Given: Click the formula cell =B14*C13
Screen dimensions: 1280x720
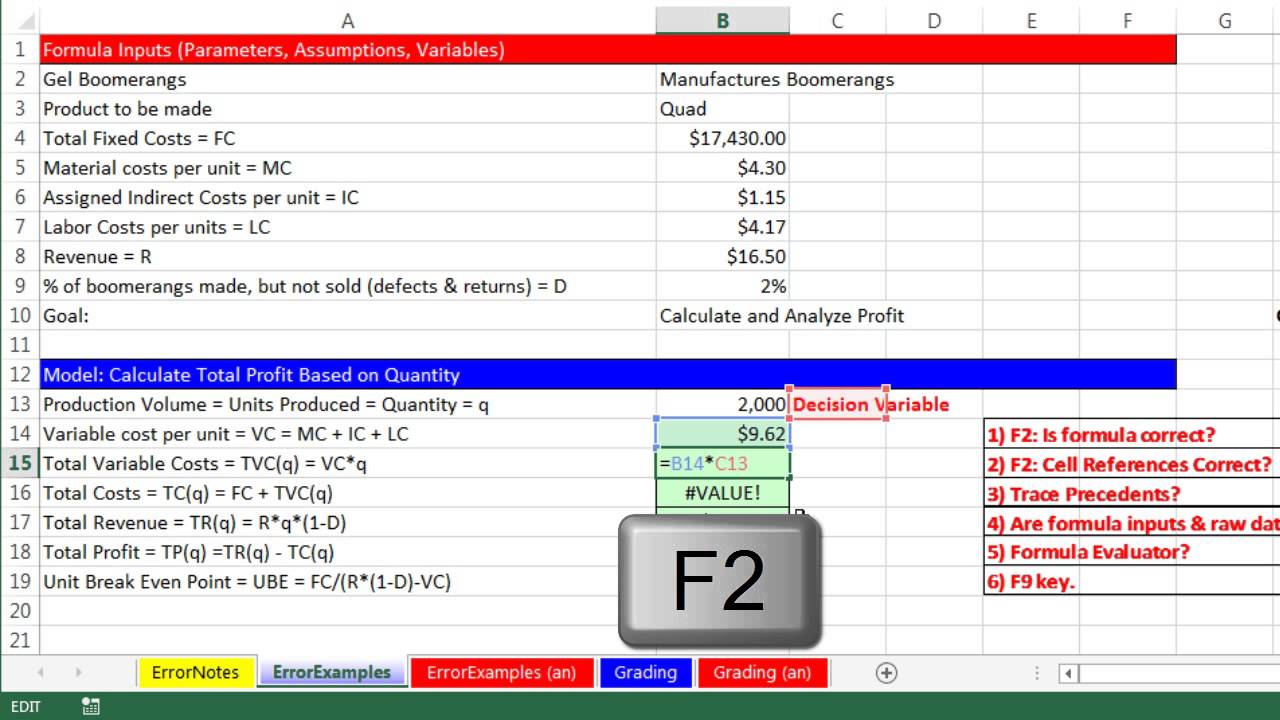Looking at the screenshot, I should (722, 463).
